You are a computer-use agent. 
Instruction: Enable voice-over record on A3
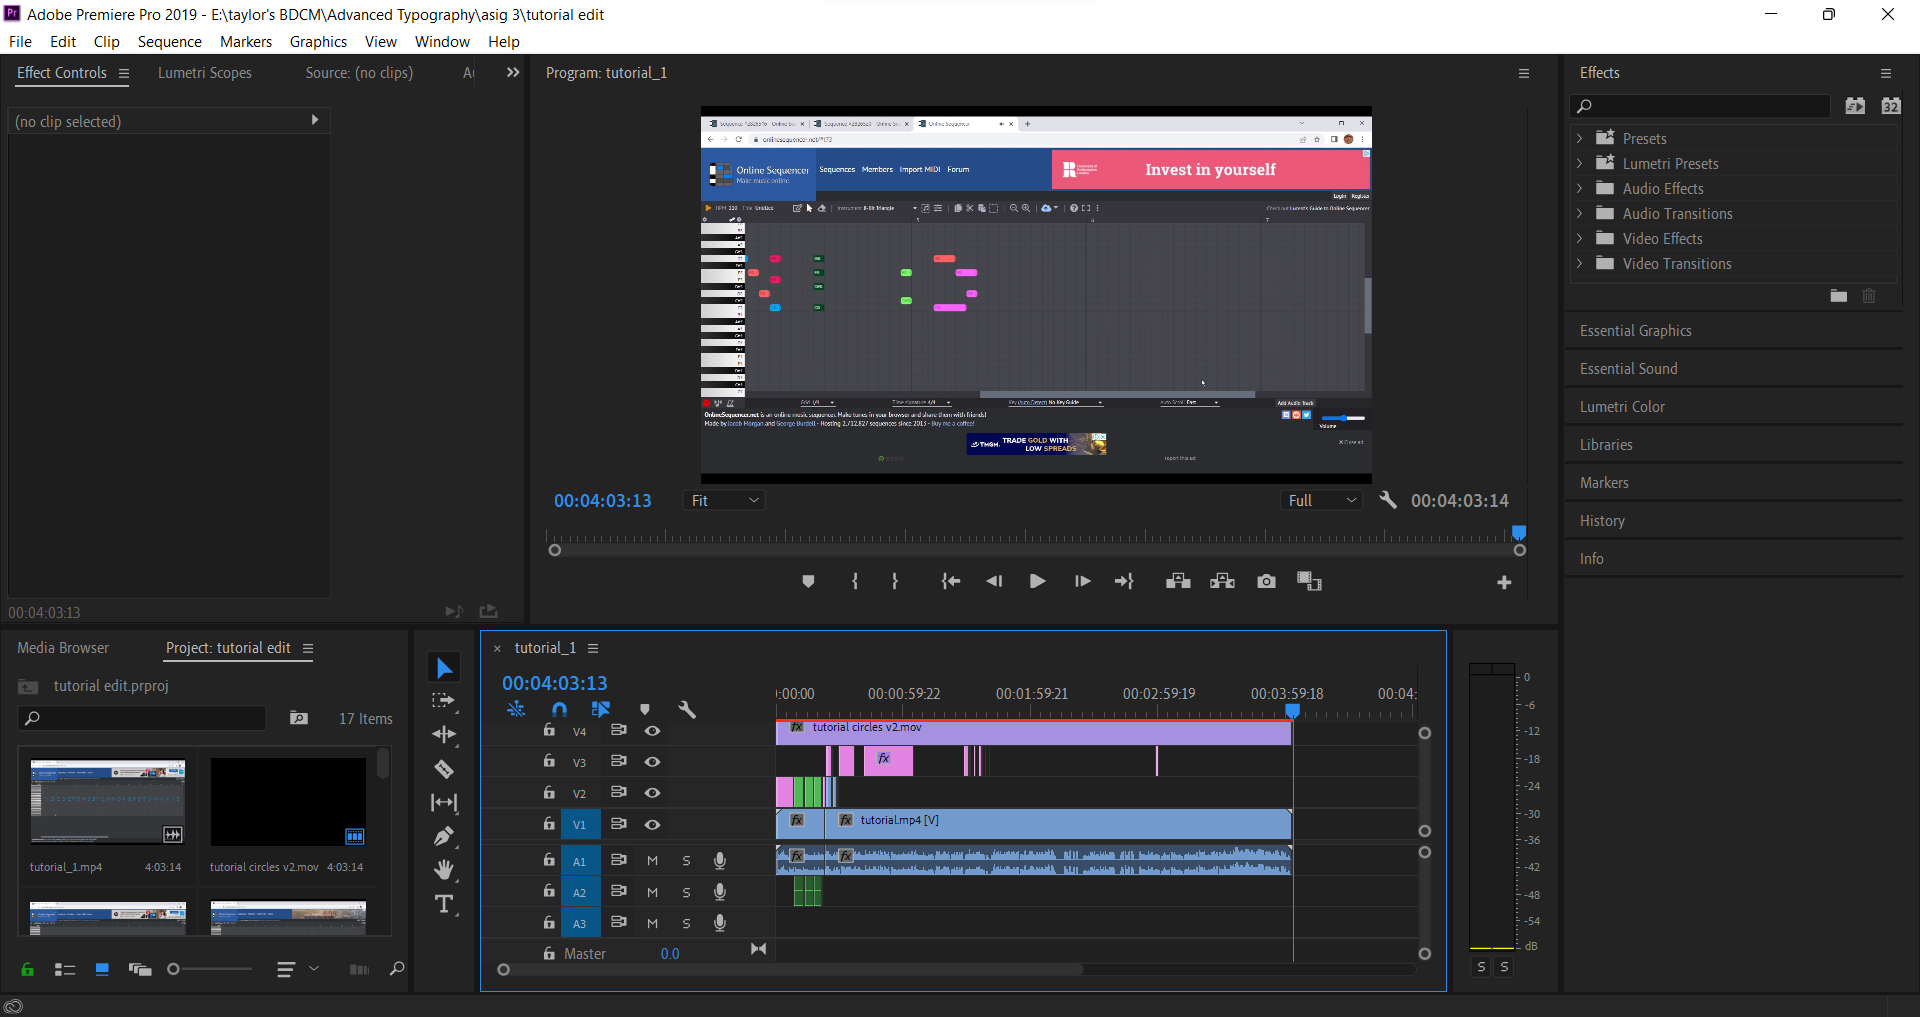coord(720,923)
